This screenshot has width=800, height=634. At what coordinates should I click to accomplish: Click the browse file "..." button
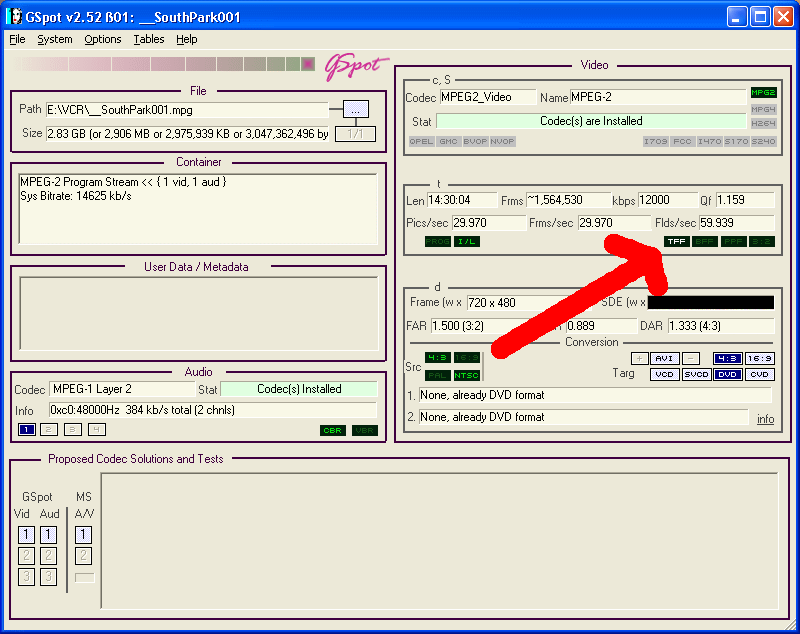(x=356, y=110)
